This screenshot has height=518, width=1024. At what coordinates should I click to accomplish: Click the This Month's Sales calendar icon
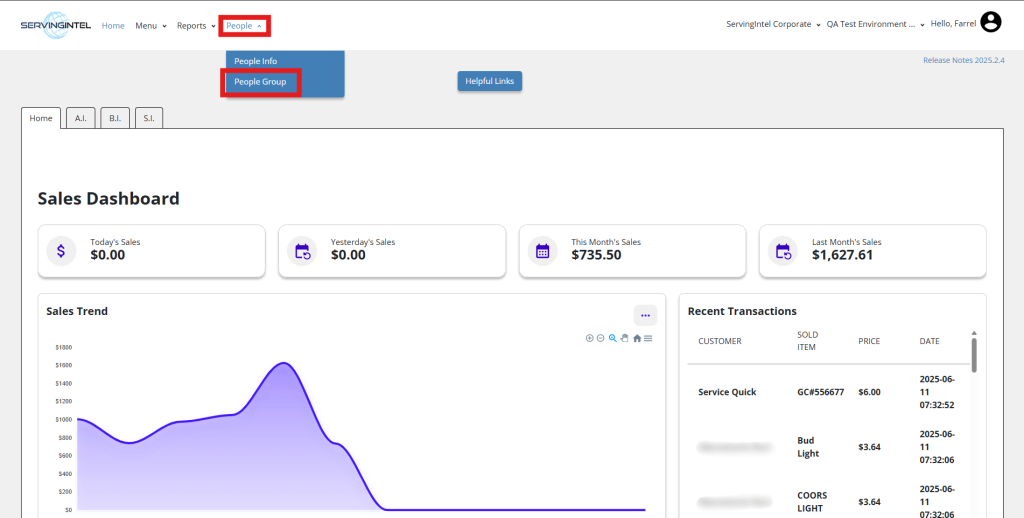pos(542,251)
